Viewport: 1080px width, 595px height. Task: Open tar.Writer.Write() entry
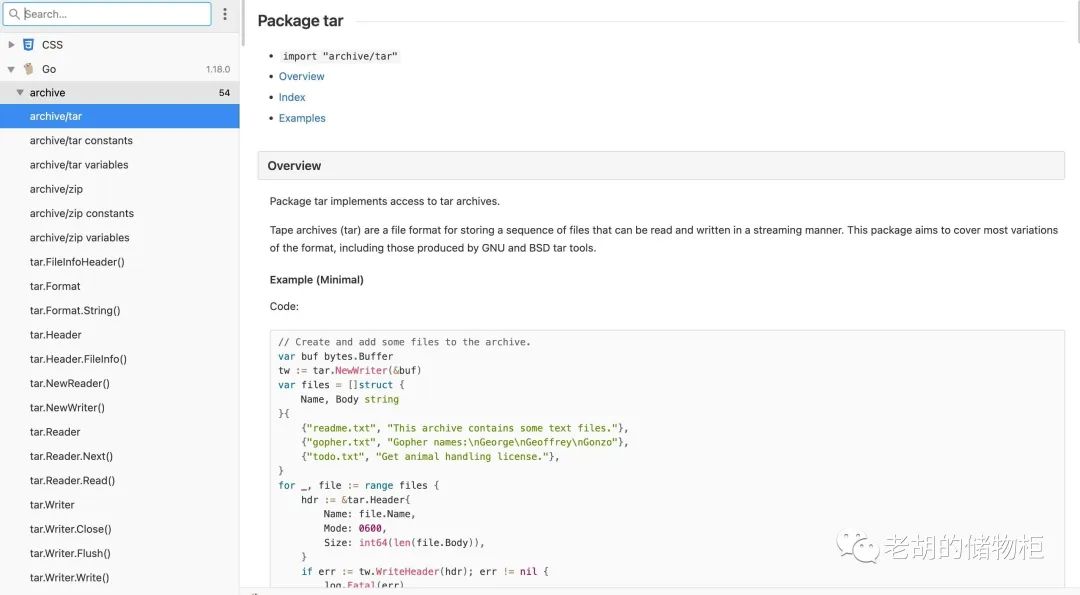(x=120, y=578)
